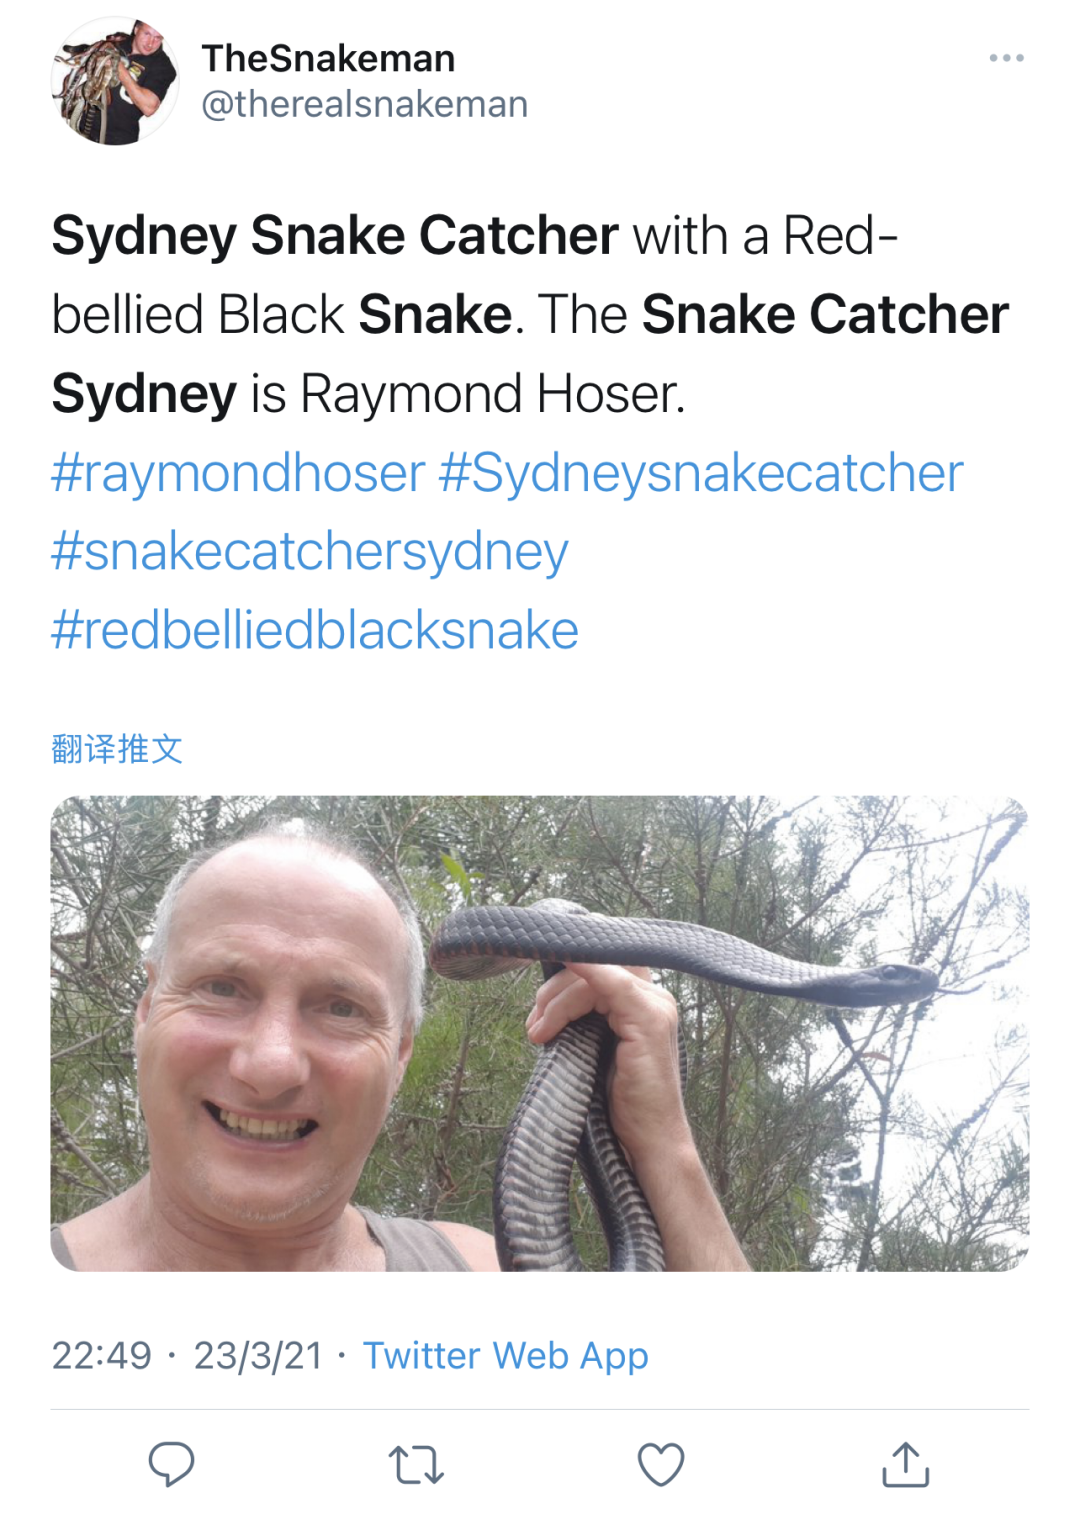The height and width of the screenshot is (1513, 1080).
Task: Click the bold 'Sydney Snake Catcher' text
Action: coord(335,236)
